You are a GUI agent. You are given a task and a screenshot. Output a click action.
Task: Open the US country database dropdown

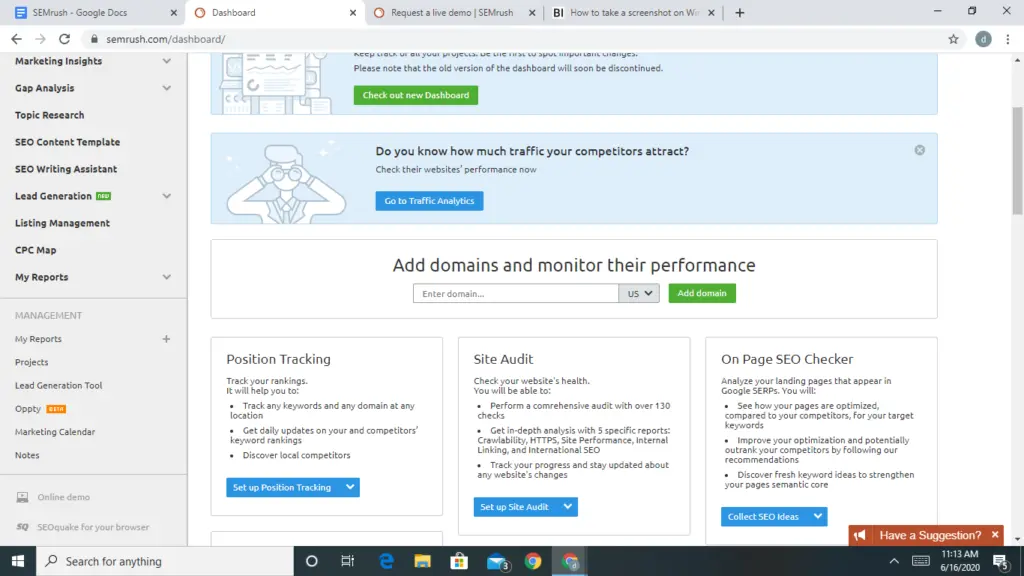click(x=640, y=293)
